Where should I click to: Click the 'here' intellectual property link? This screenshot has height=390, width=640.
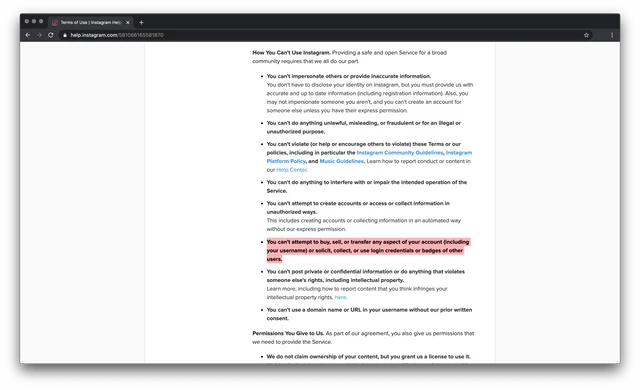pyautogui.click(x=340, y=297)
